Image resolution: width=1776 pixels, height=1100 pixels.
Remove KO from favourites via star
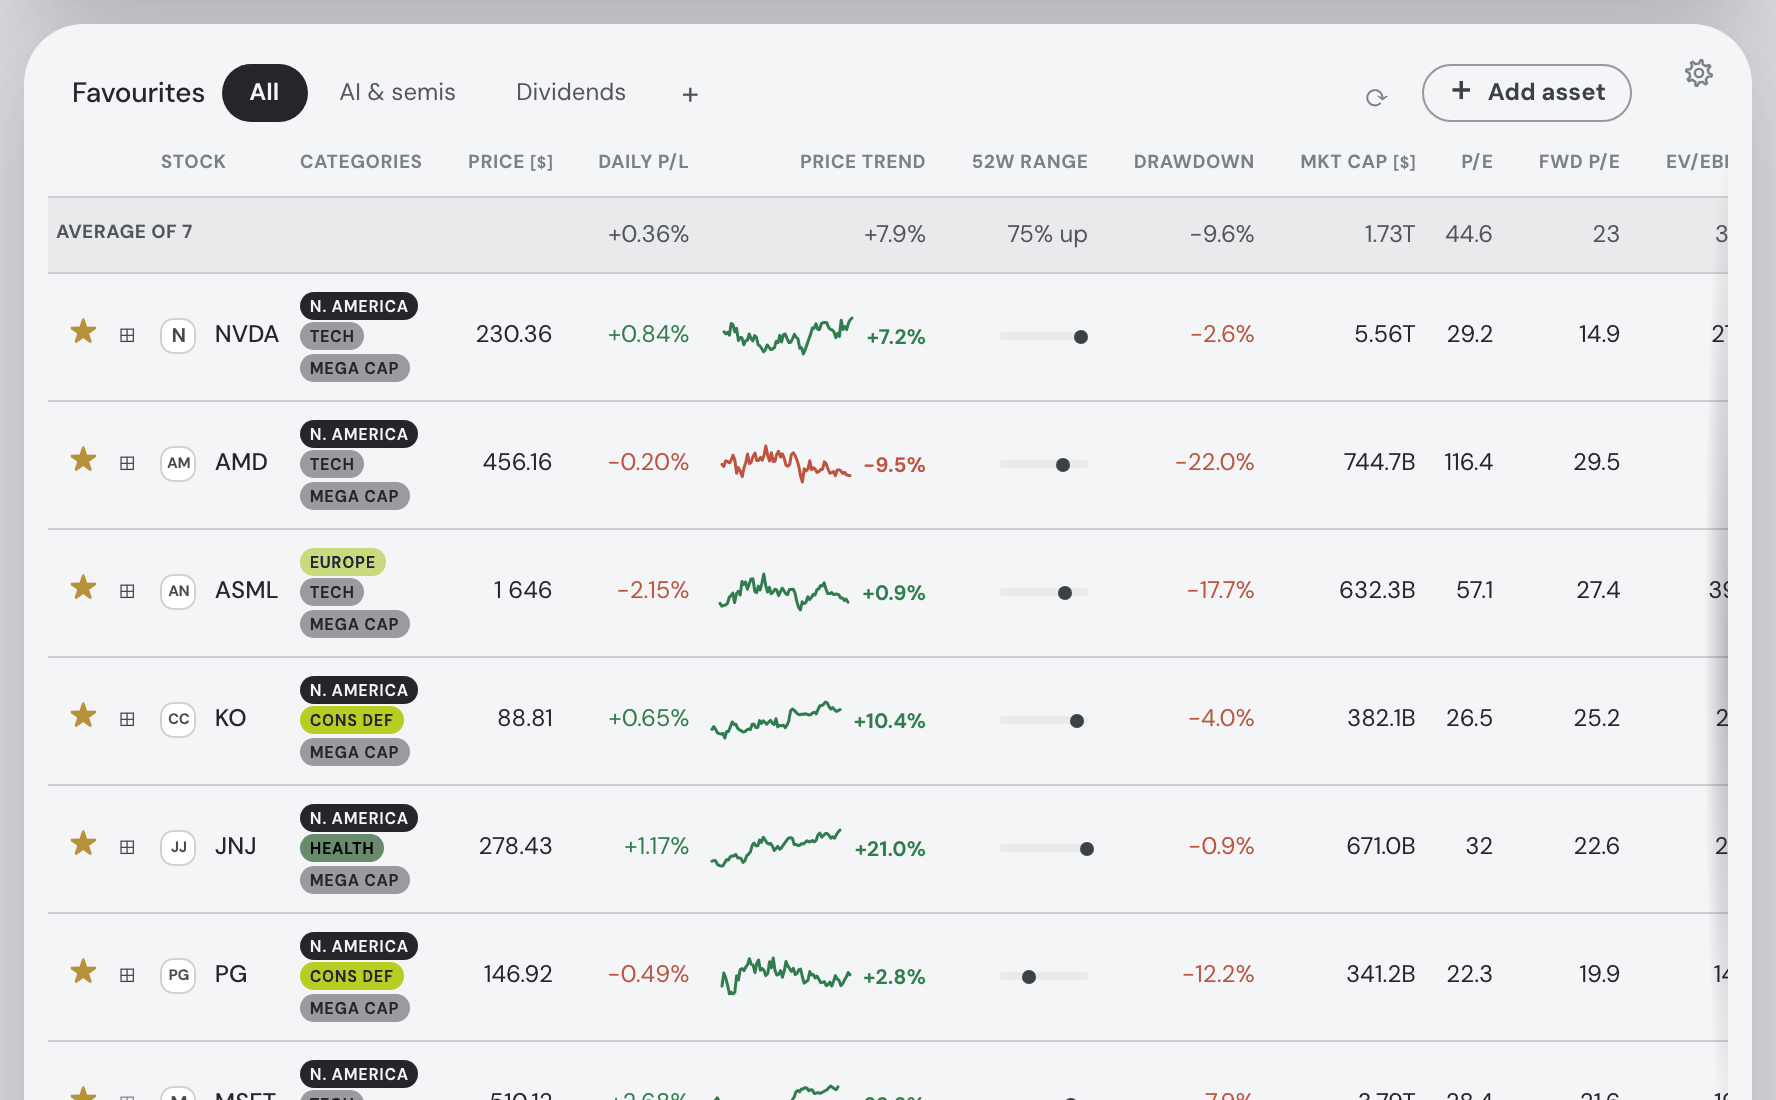83,716
